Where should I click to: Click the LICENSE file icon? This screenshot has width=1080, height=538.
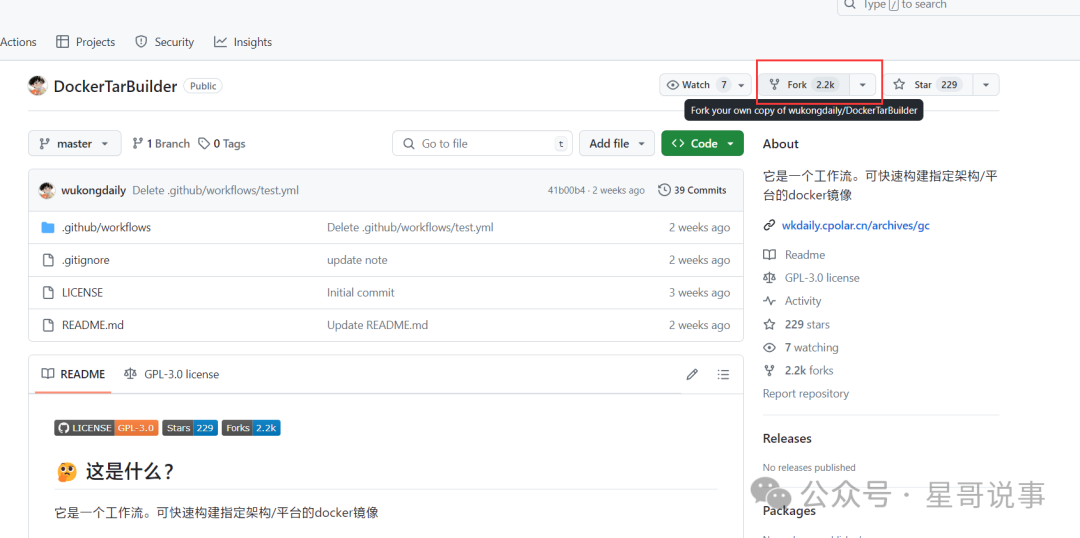[48, 292]
